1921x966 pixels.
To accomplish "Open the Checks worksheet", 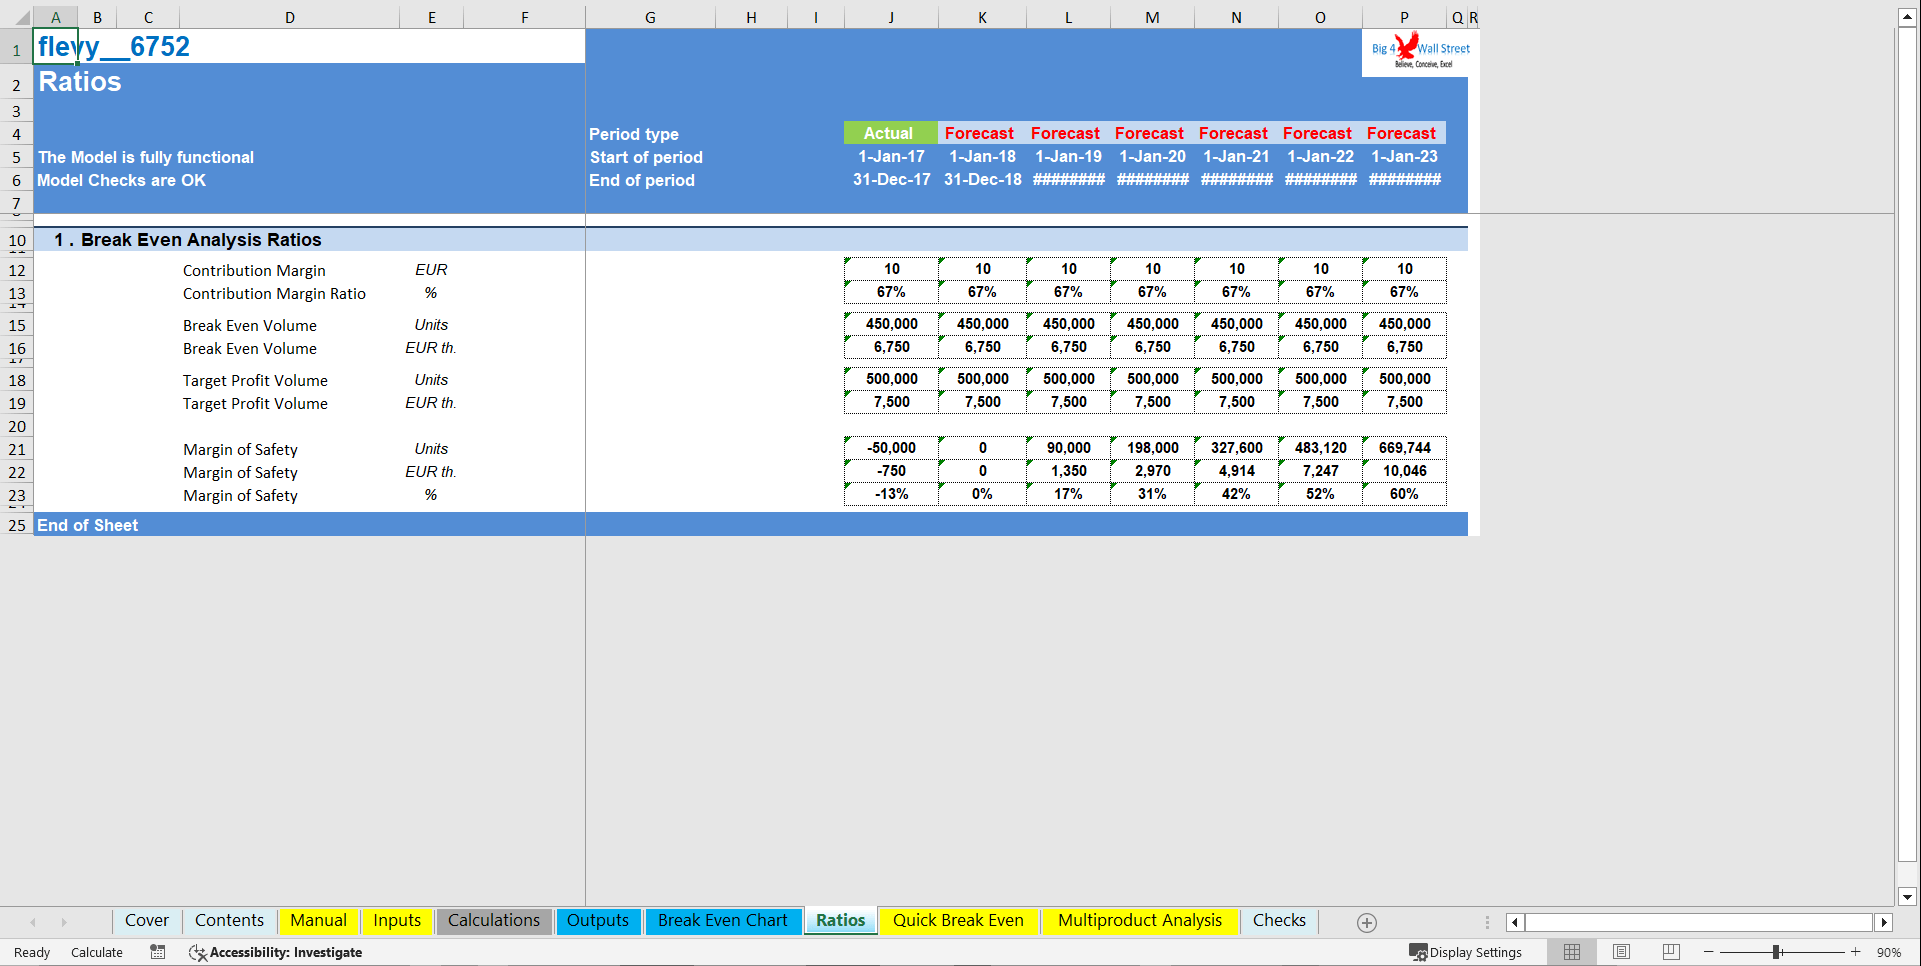I will 1279,920.
